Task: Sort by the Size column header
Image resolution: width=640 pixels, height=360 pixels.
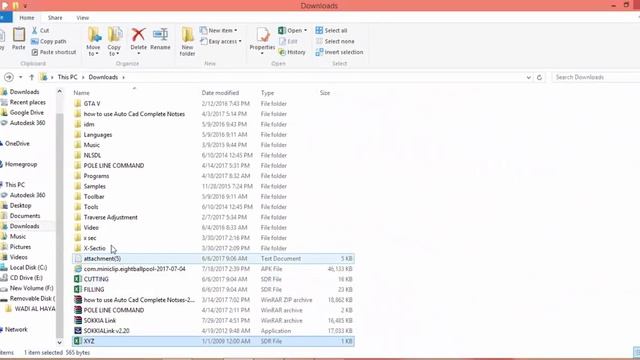Action: tap(325, 93)
